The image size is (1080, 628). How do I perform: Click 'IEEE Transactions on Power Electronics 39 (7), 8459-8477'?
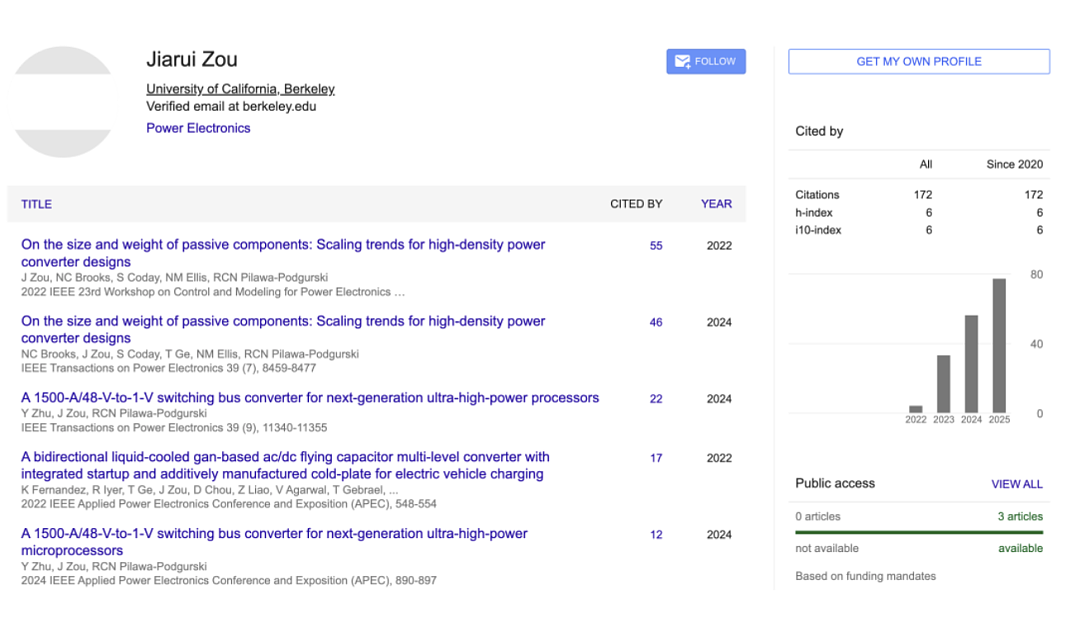(x=168, y=368)
